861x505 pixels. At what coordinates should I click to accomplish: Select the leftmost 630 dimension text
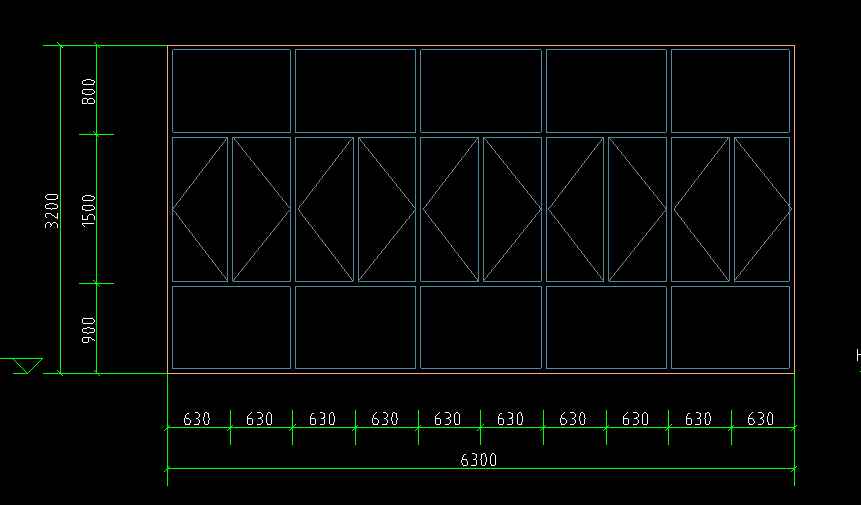click(x=197, y=419)
